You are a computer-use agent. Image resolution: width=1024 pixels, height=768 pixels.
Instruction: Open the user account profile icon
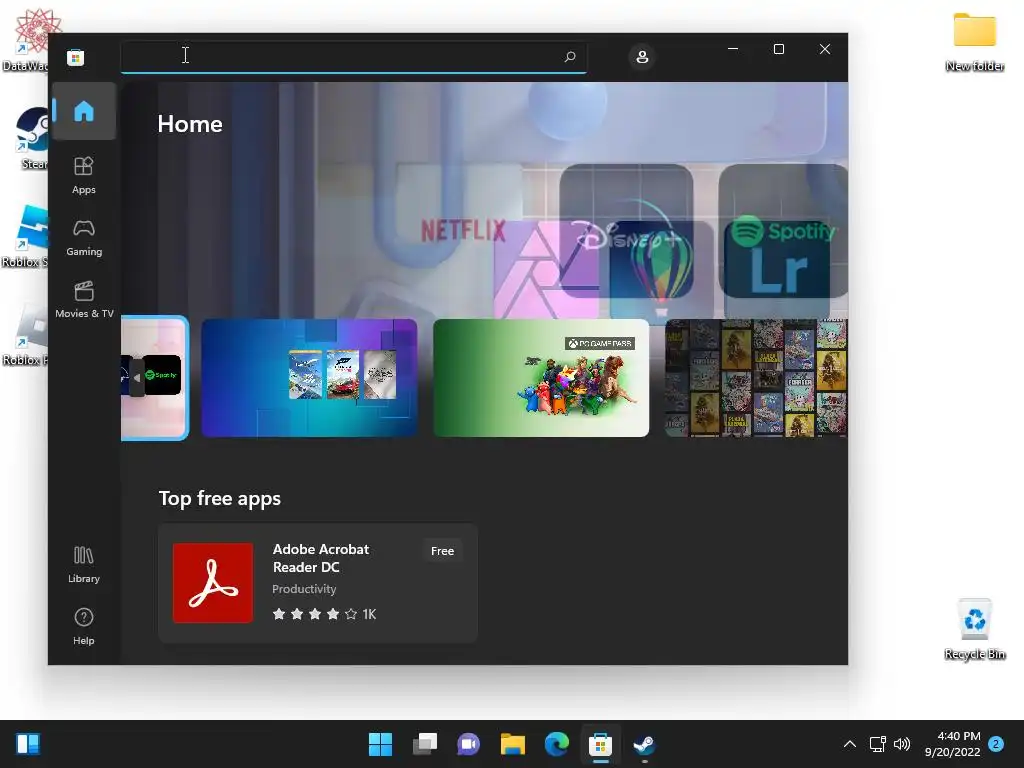[642, 57]
